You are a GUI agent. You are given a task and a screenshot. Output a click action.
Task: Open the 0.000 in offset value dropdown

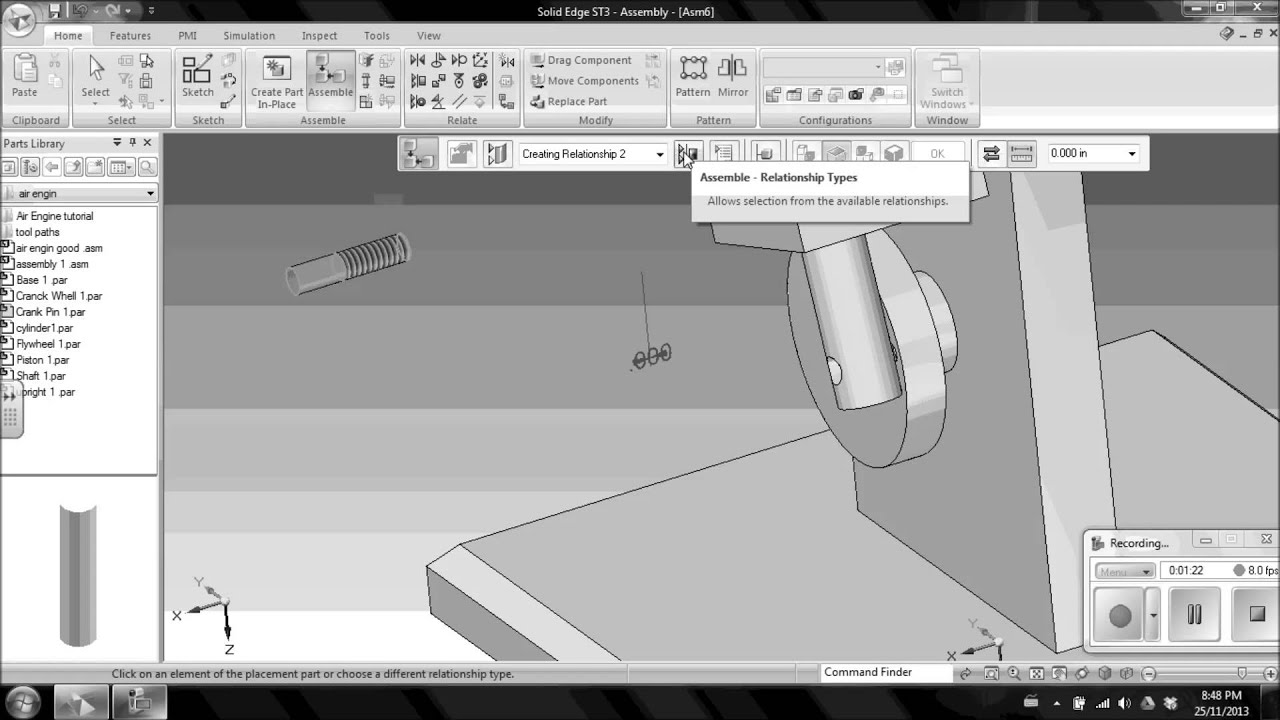1132,154
